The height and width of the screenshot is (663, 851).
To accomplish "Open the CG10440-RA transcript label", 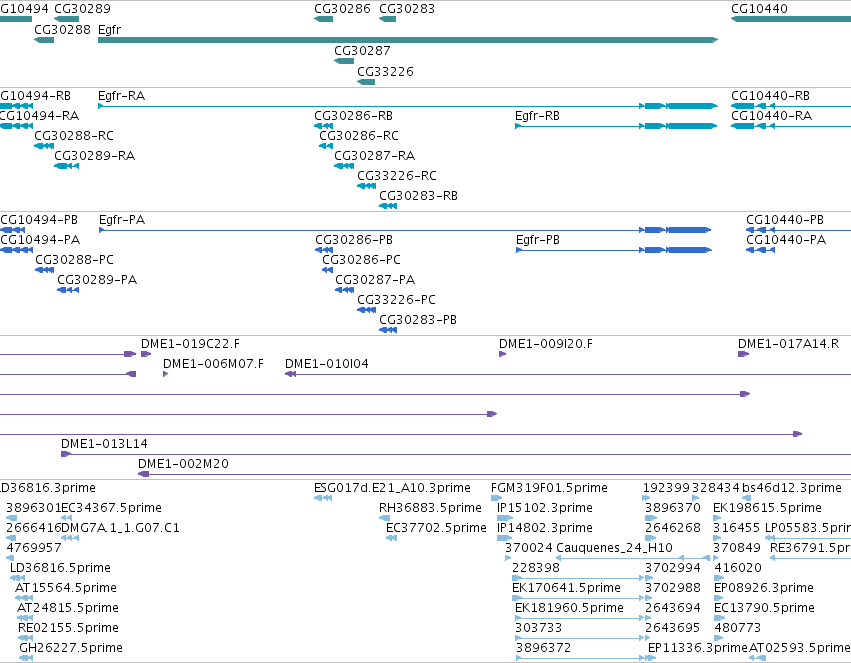I will 771,116.
